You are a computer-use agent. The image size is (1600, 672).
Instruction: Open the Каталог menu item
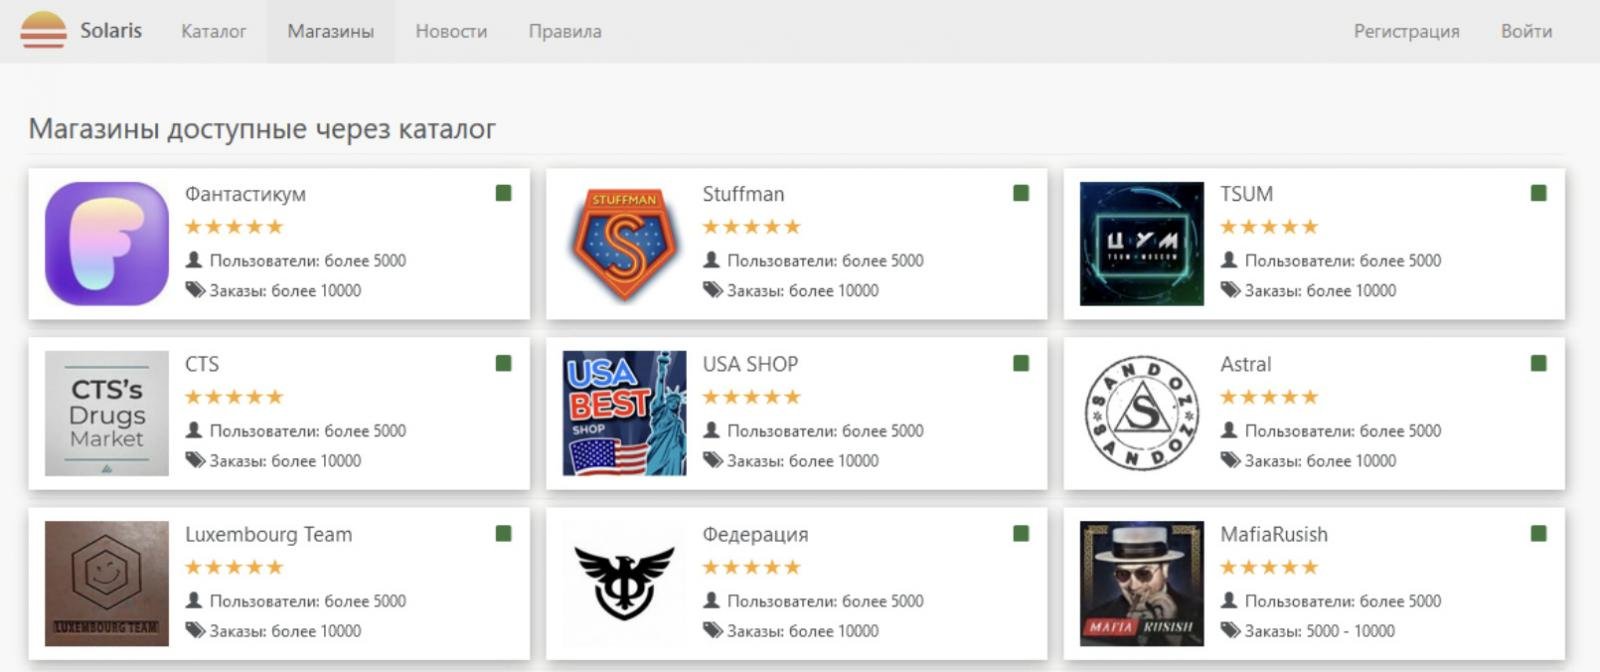coord(213,31)
